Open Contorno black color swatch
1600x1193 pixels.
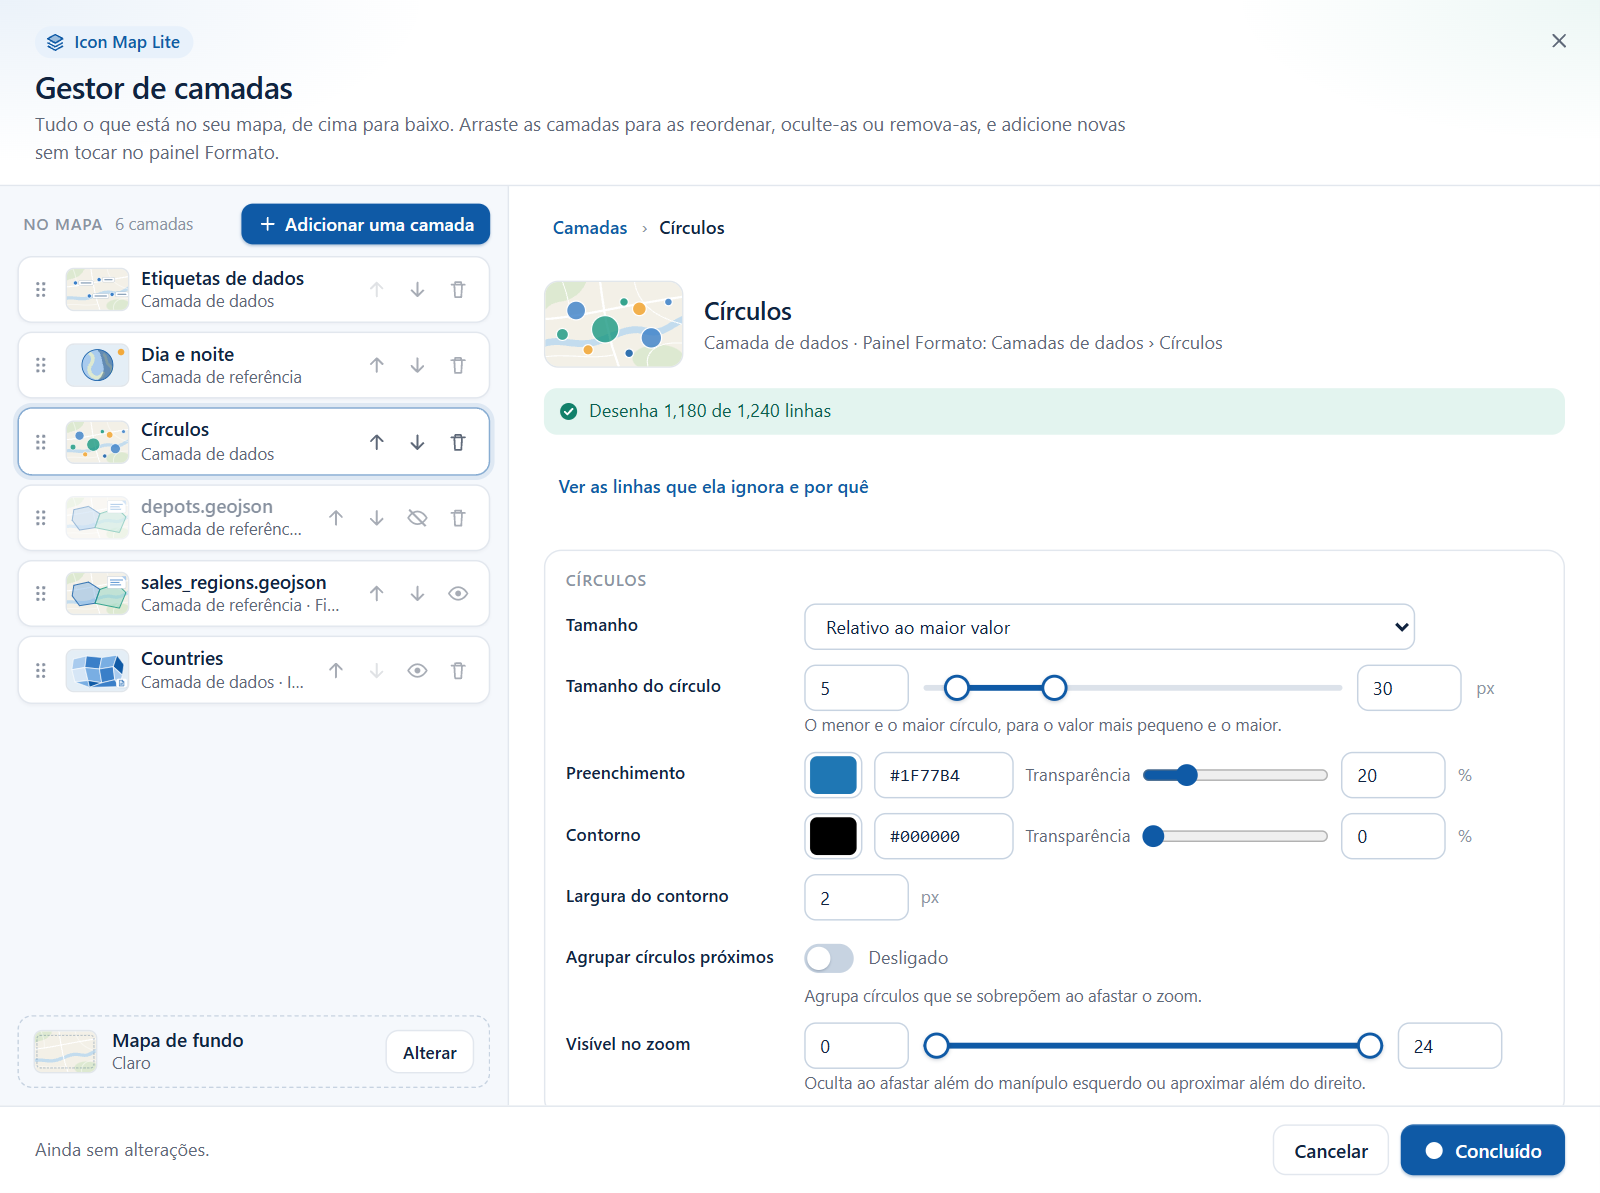coord(833,836)
